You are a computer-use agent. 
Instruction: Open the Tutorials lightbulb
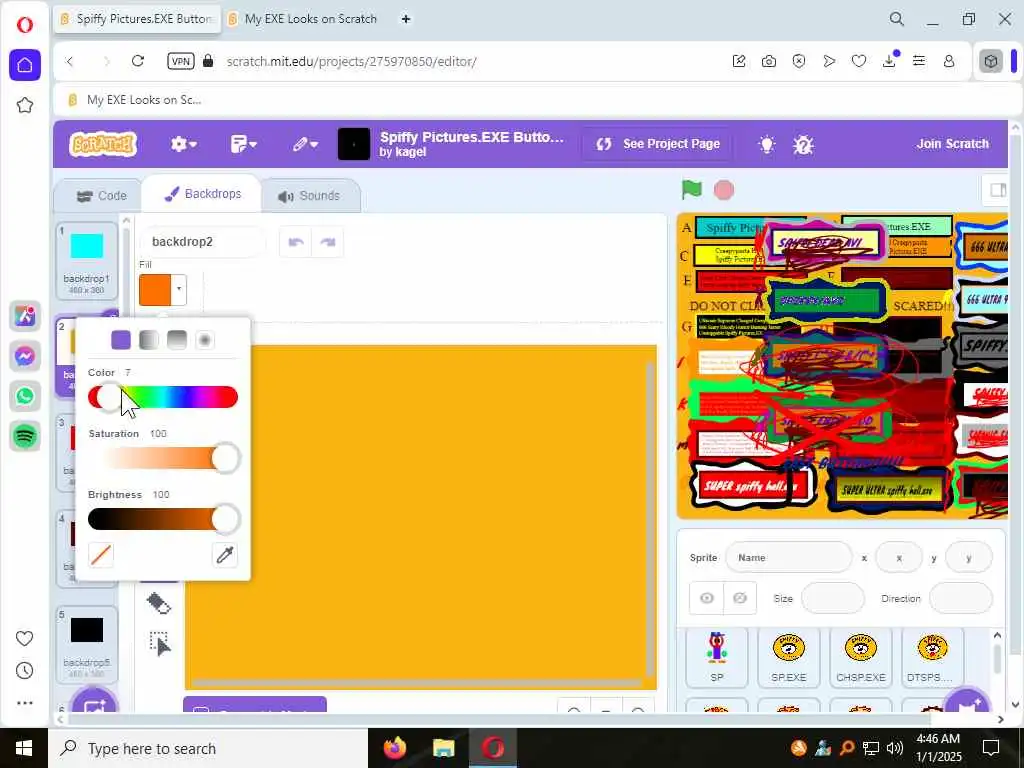(x=767, y=144)
